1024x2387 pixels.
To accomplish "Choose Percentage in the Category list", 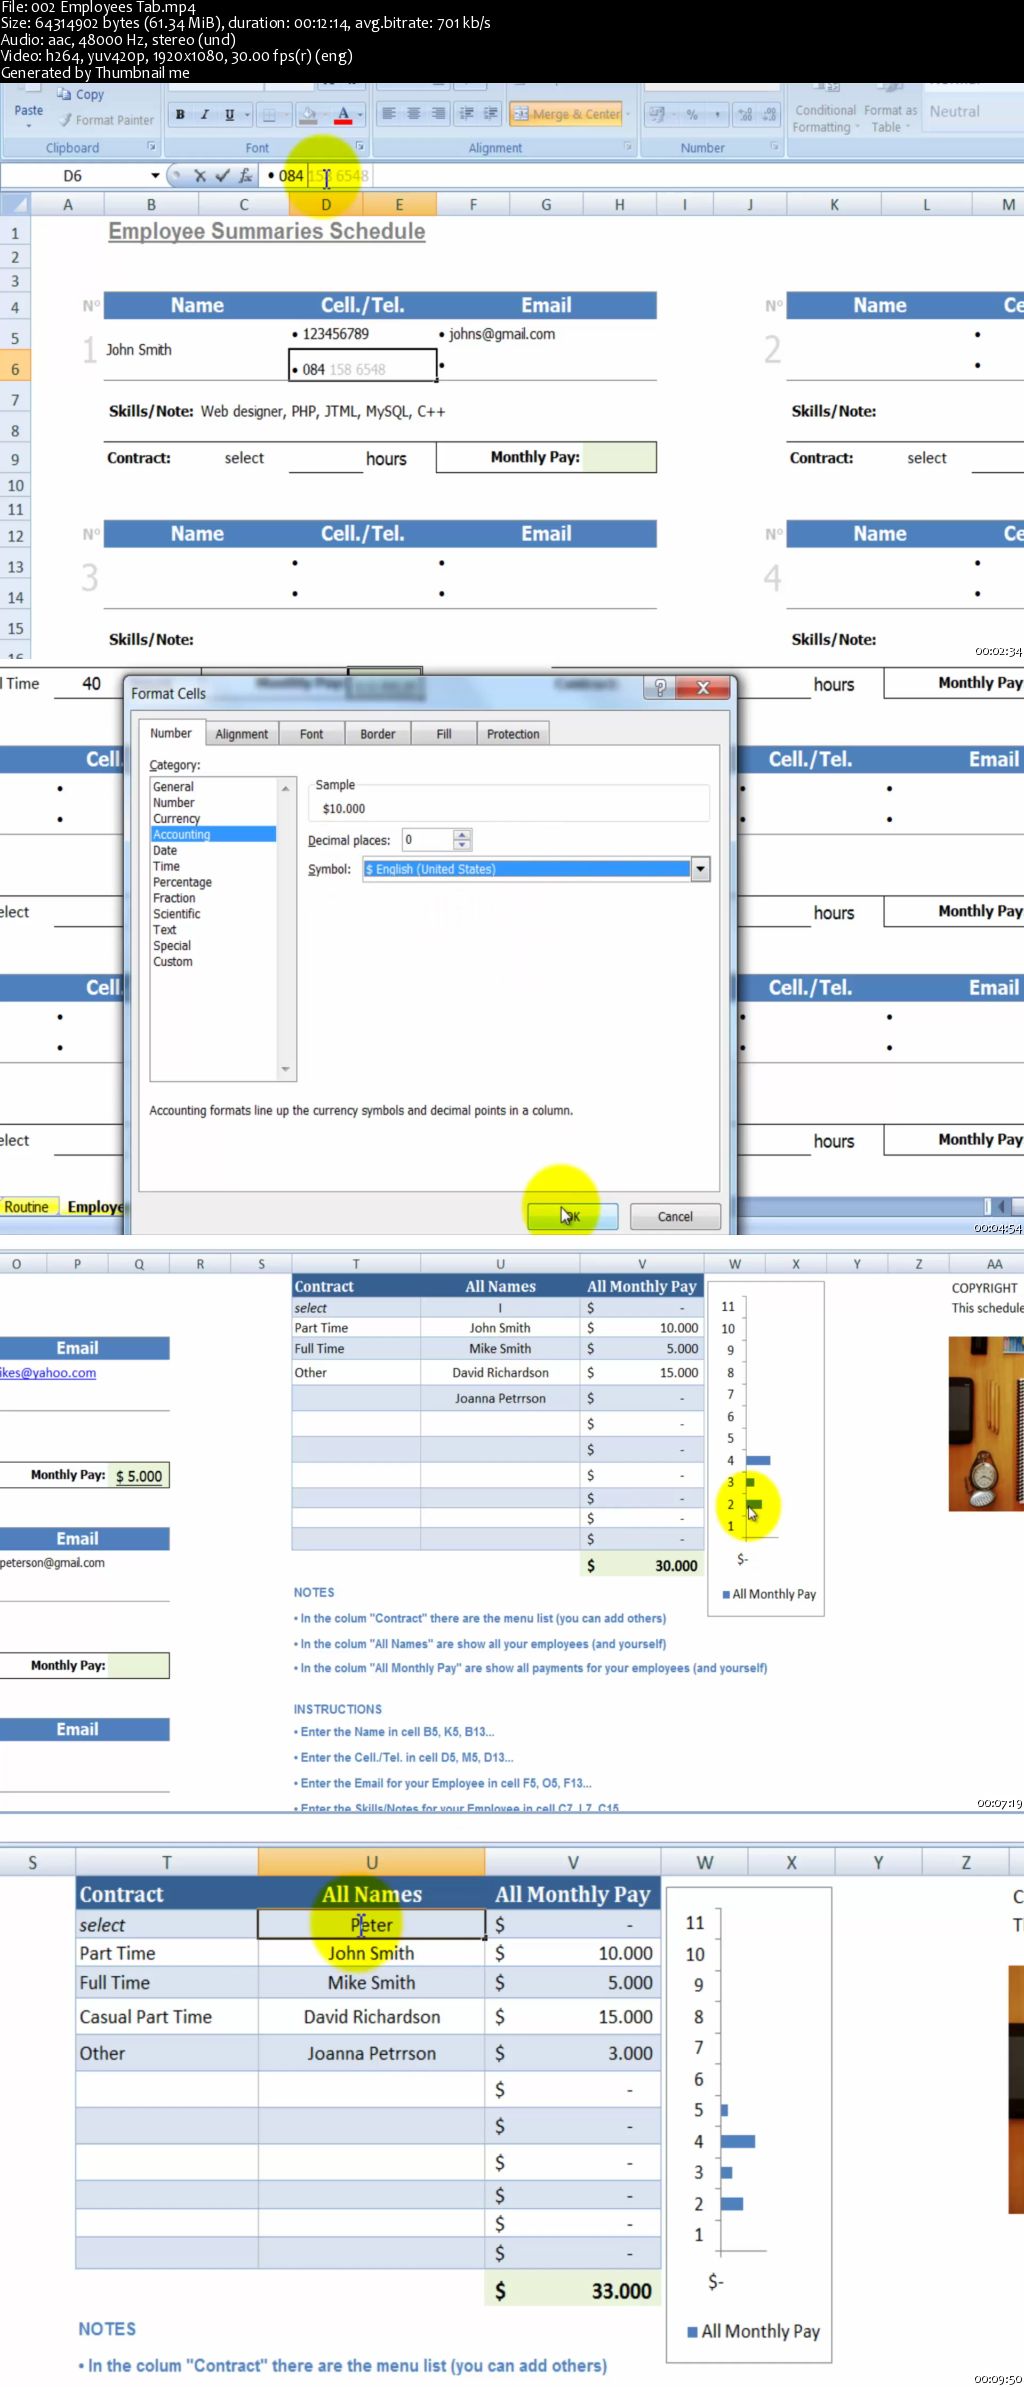I will [x=183, y=883].
